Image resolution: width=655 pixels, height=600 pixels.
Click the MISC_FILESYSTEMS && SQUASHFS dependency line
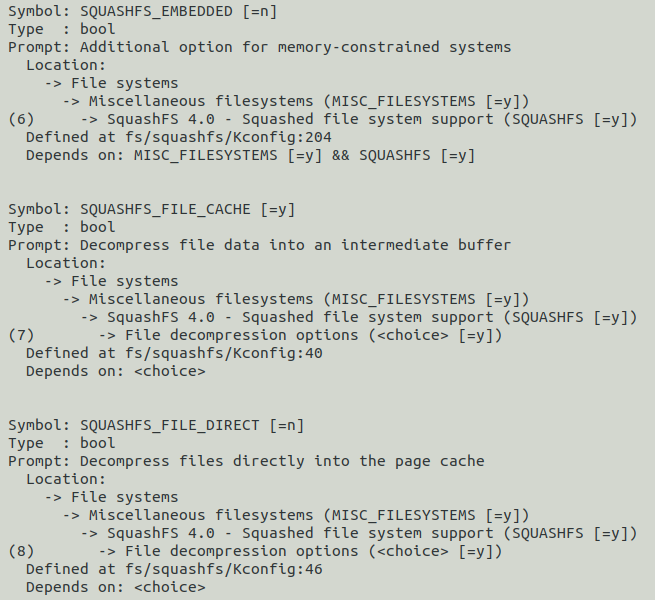point(250,155)
